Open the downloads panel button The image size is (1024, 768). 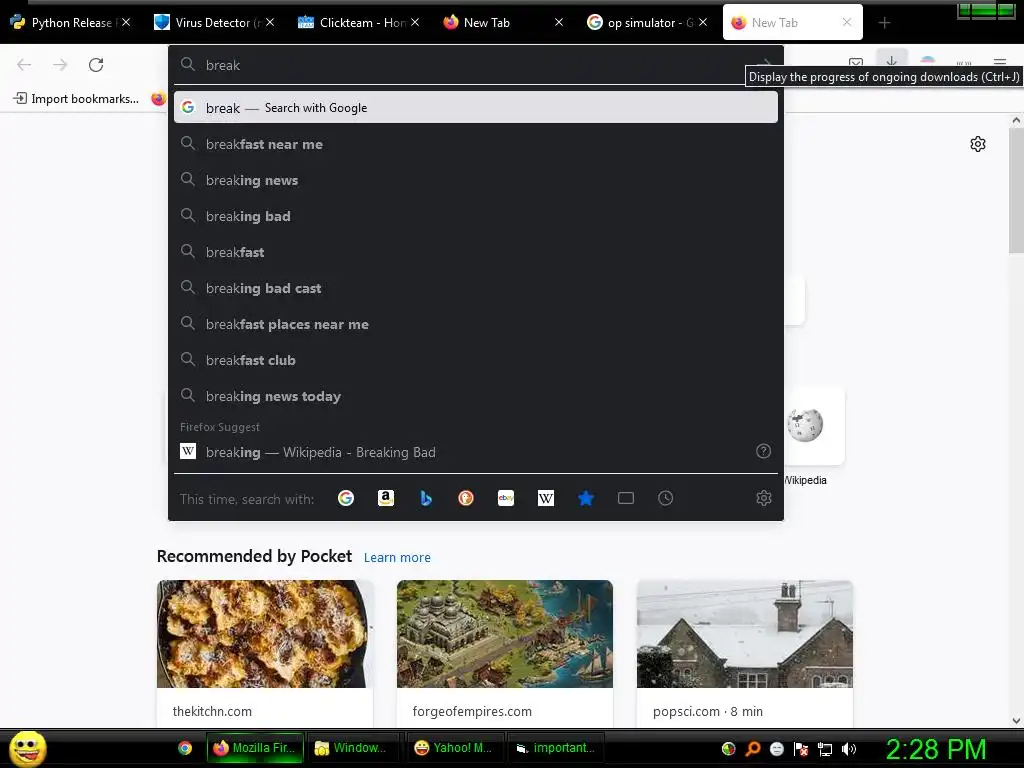[891, 59]
